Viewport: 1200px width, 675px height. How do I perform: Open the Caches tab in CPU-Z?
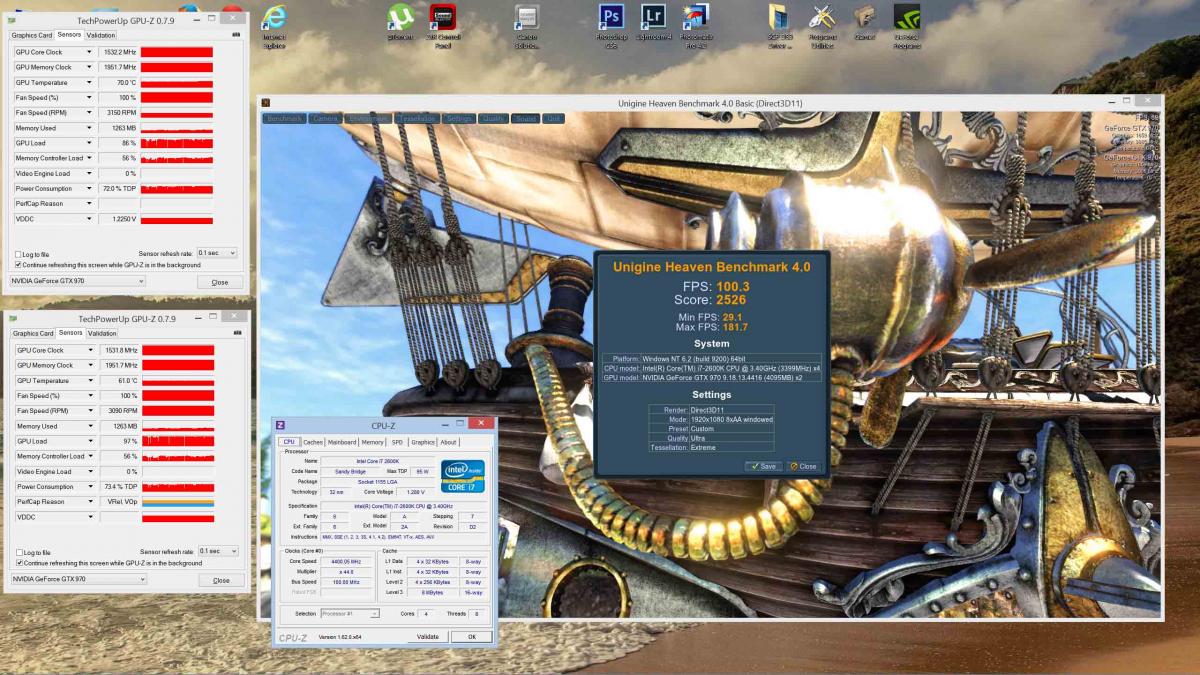point(313,442)
